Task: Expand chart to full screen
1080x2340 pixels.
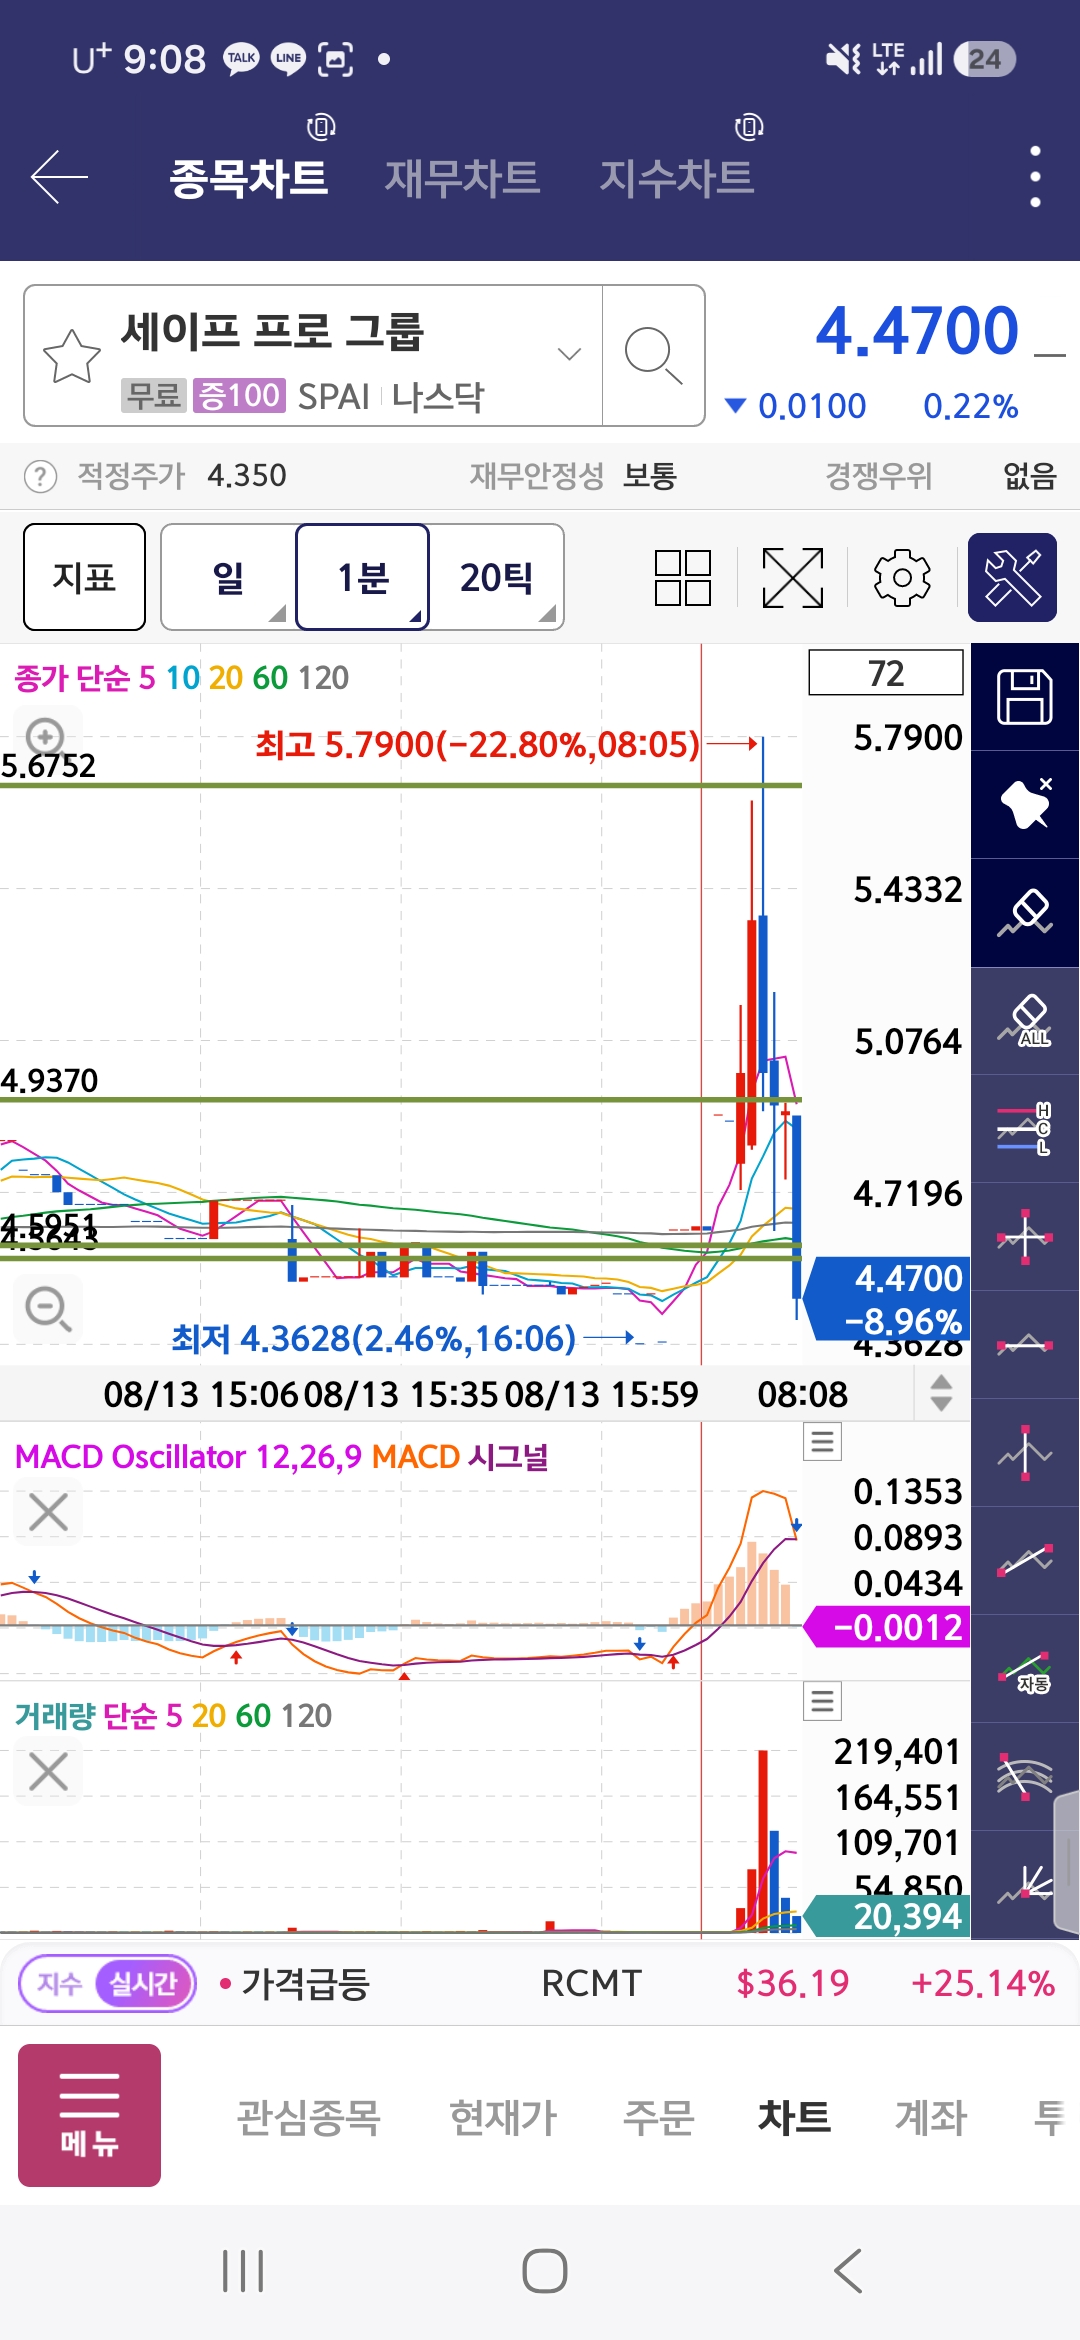Action: pos(793,578)
